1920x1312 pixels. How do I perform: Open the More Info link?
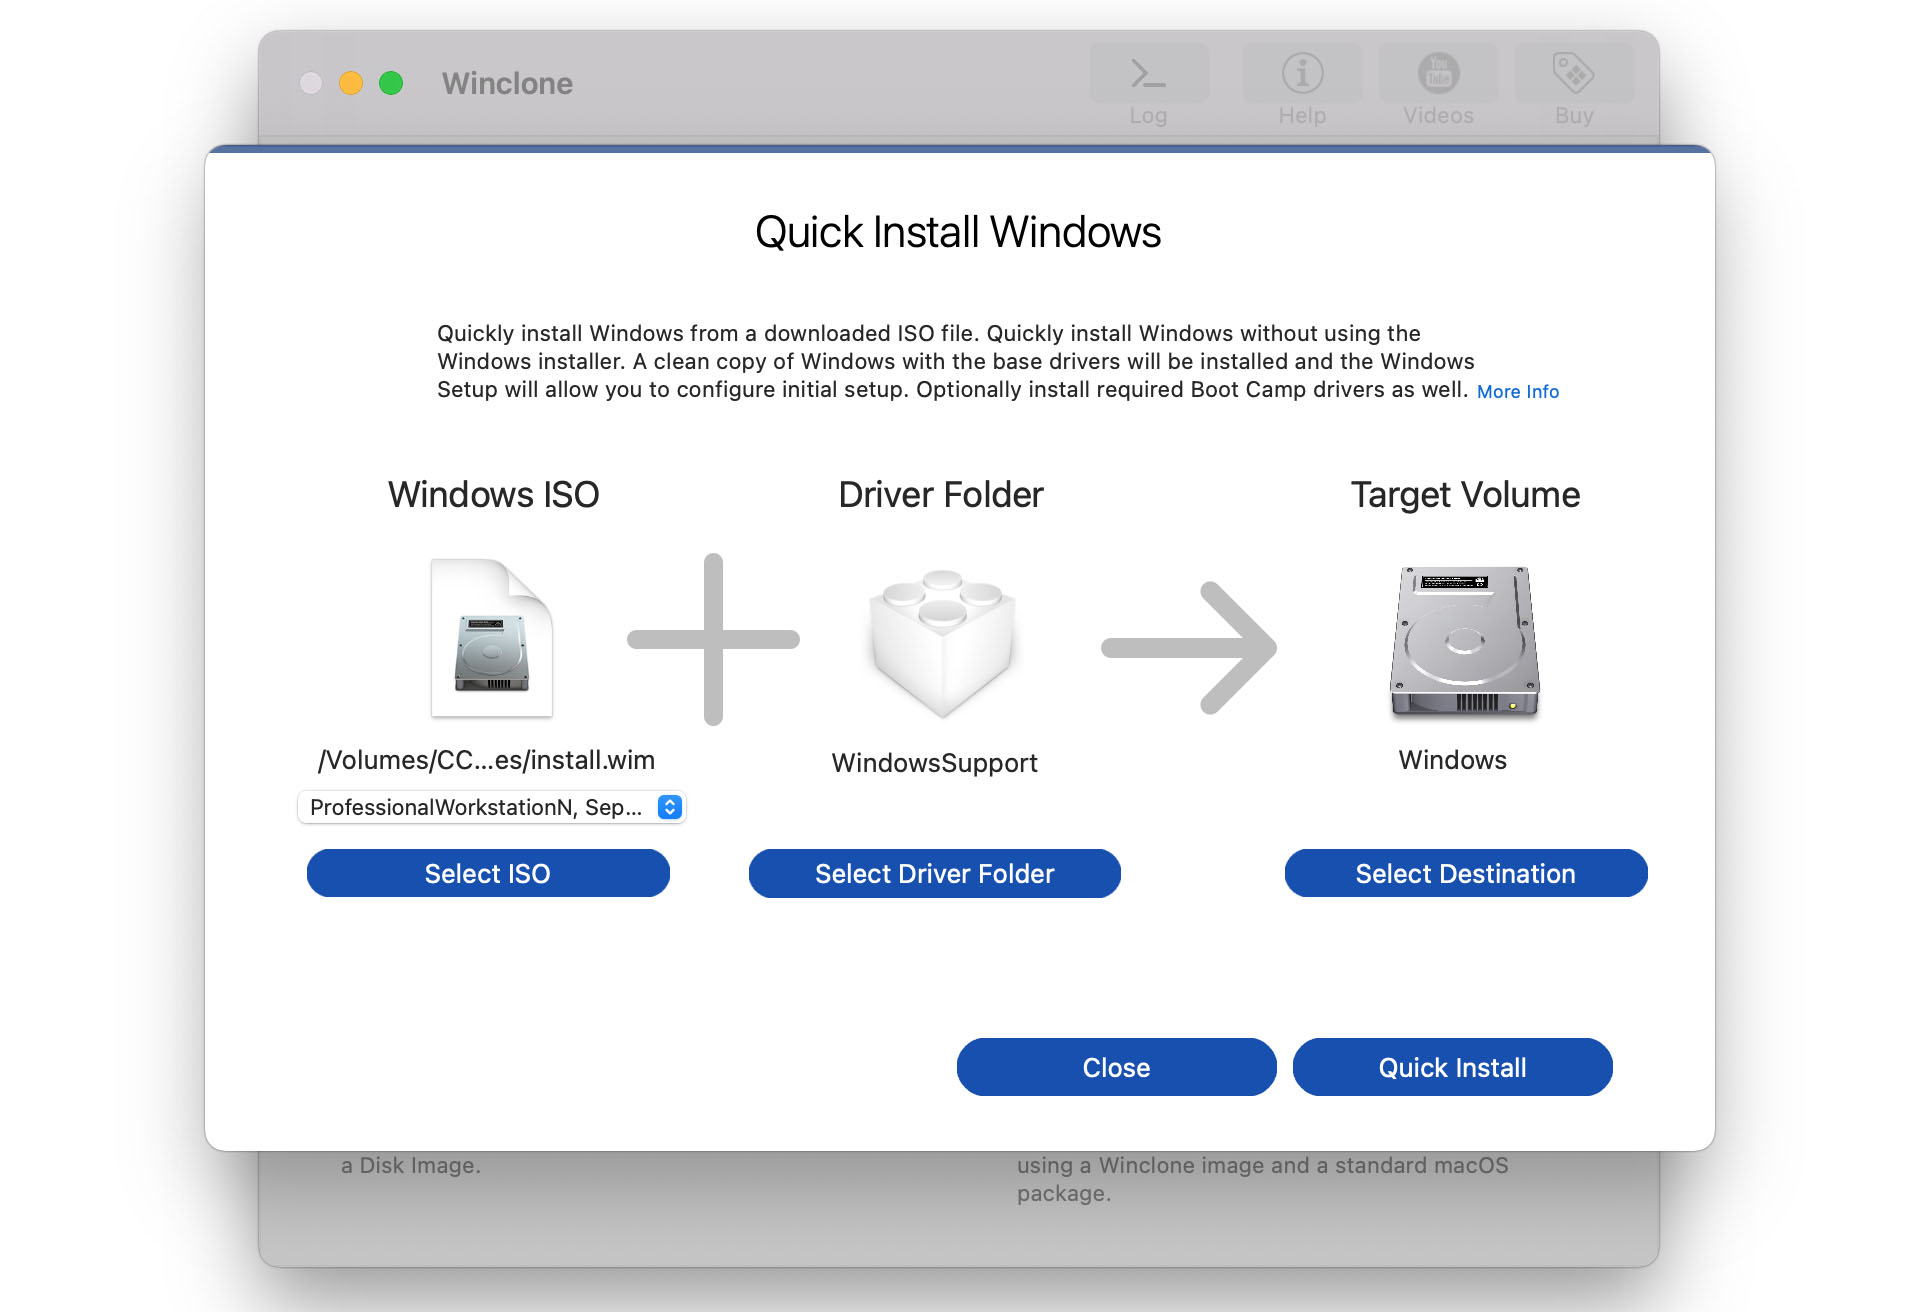pyautogui.click(x=1517, y=391)
